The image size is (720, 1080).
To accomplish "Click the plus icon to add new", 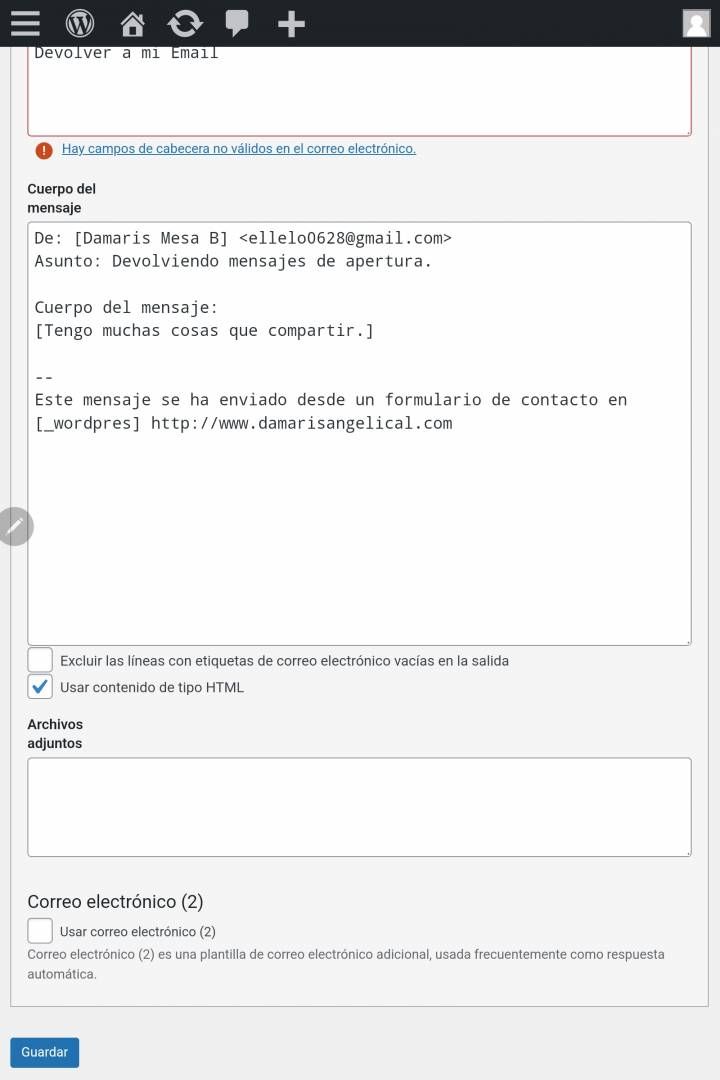I will [x=291, y=24].
